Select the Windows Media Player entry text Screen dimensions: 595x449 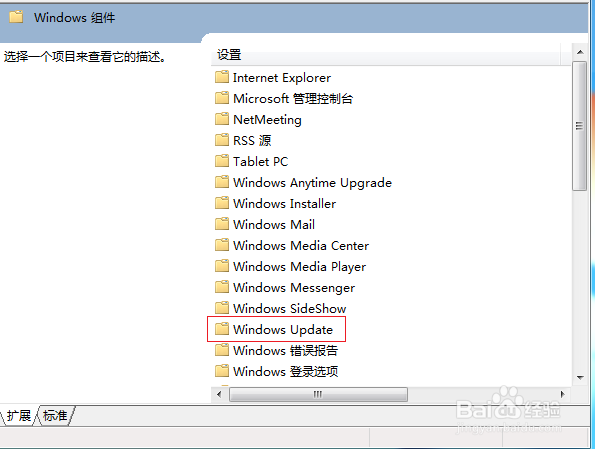(x=299, y=267)
